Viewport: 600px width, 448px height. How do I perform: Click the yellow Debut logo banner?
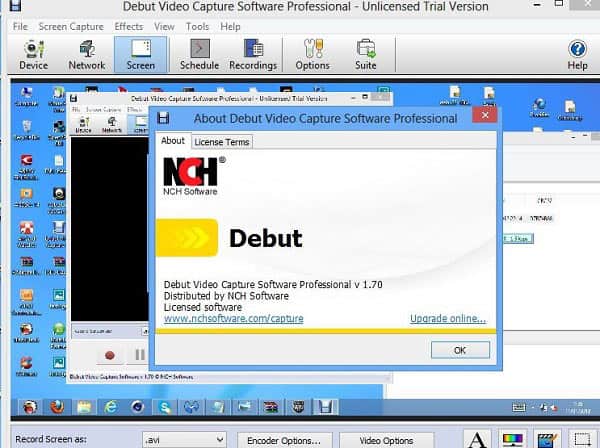[187, 238]
